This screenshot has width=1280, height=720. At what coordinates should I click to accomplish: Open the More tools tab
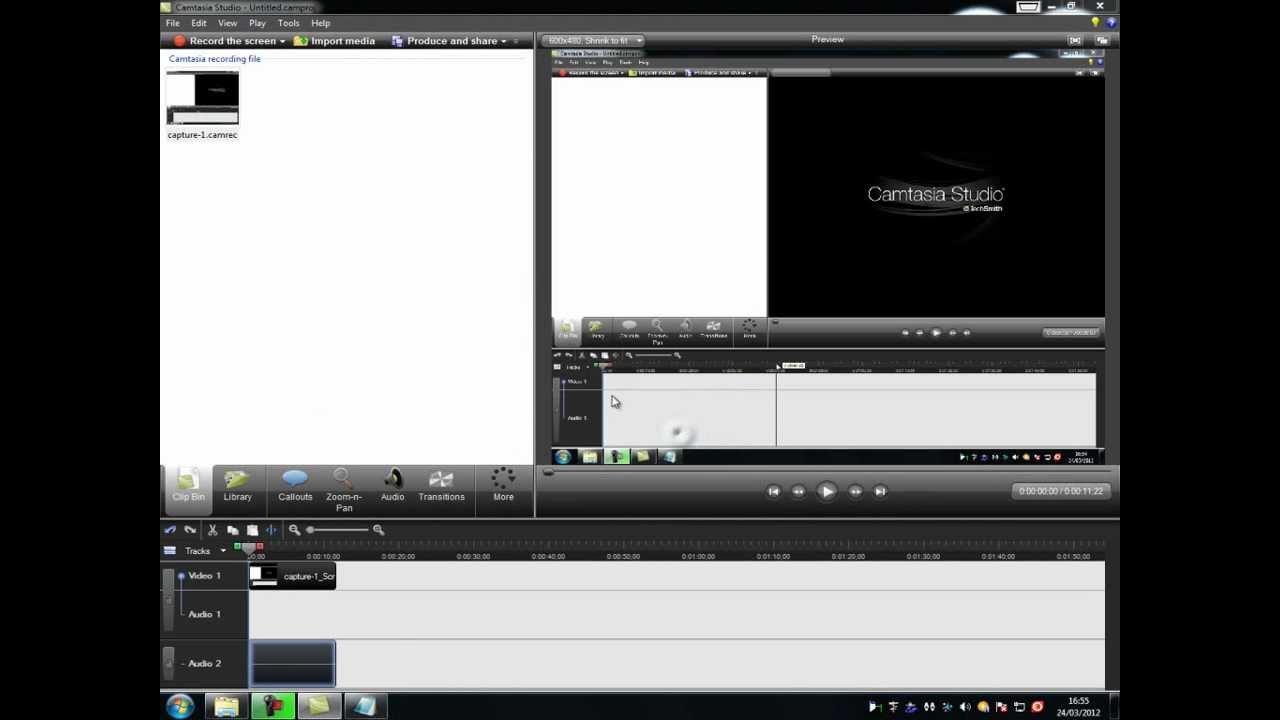[503, 486]
